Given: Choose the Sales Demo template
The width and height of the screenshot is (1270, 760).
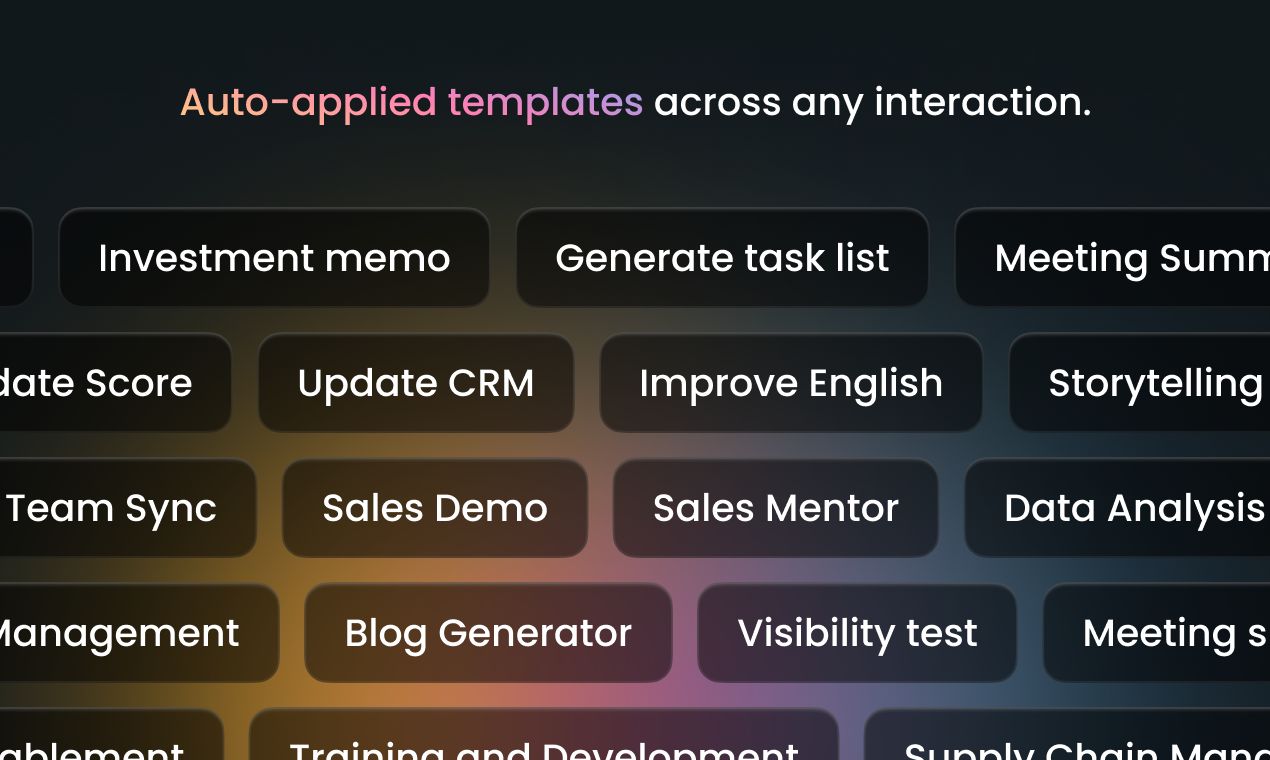Looking at the screenshot, I should click(x=435, y=508).
